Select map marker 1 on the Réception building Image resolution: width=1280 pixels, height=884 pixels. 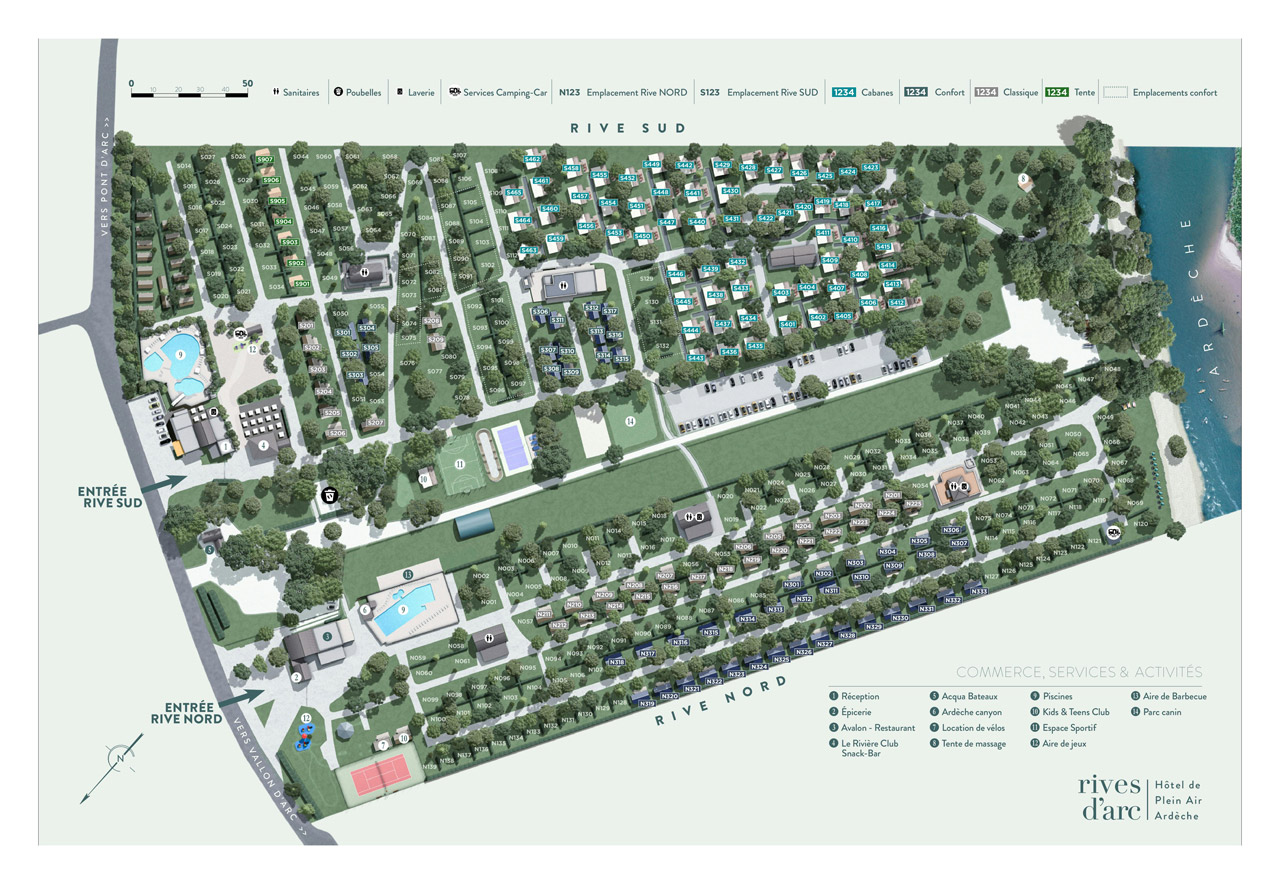point(227,446)
